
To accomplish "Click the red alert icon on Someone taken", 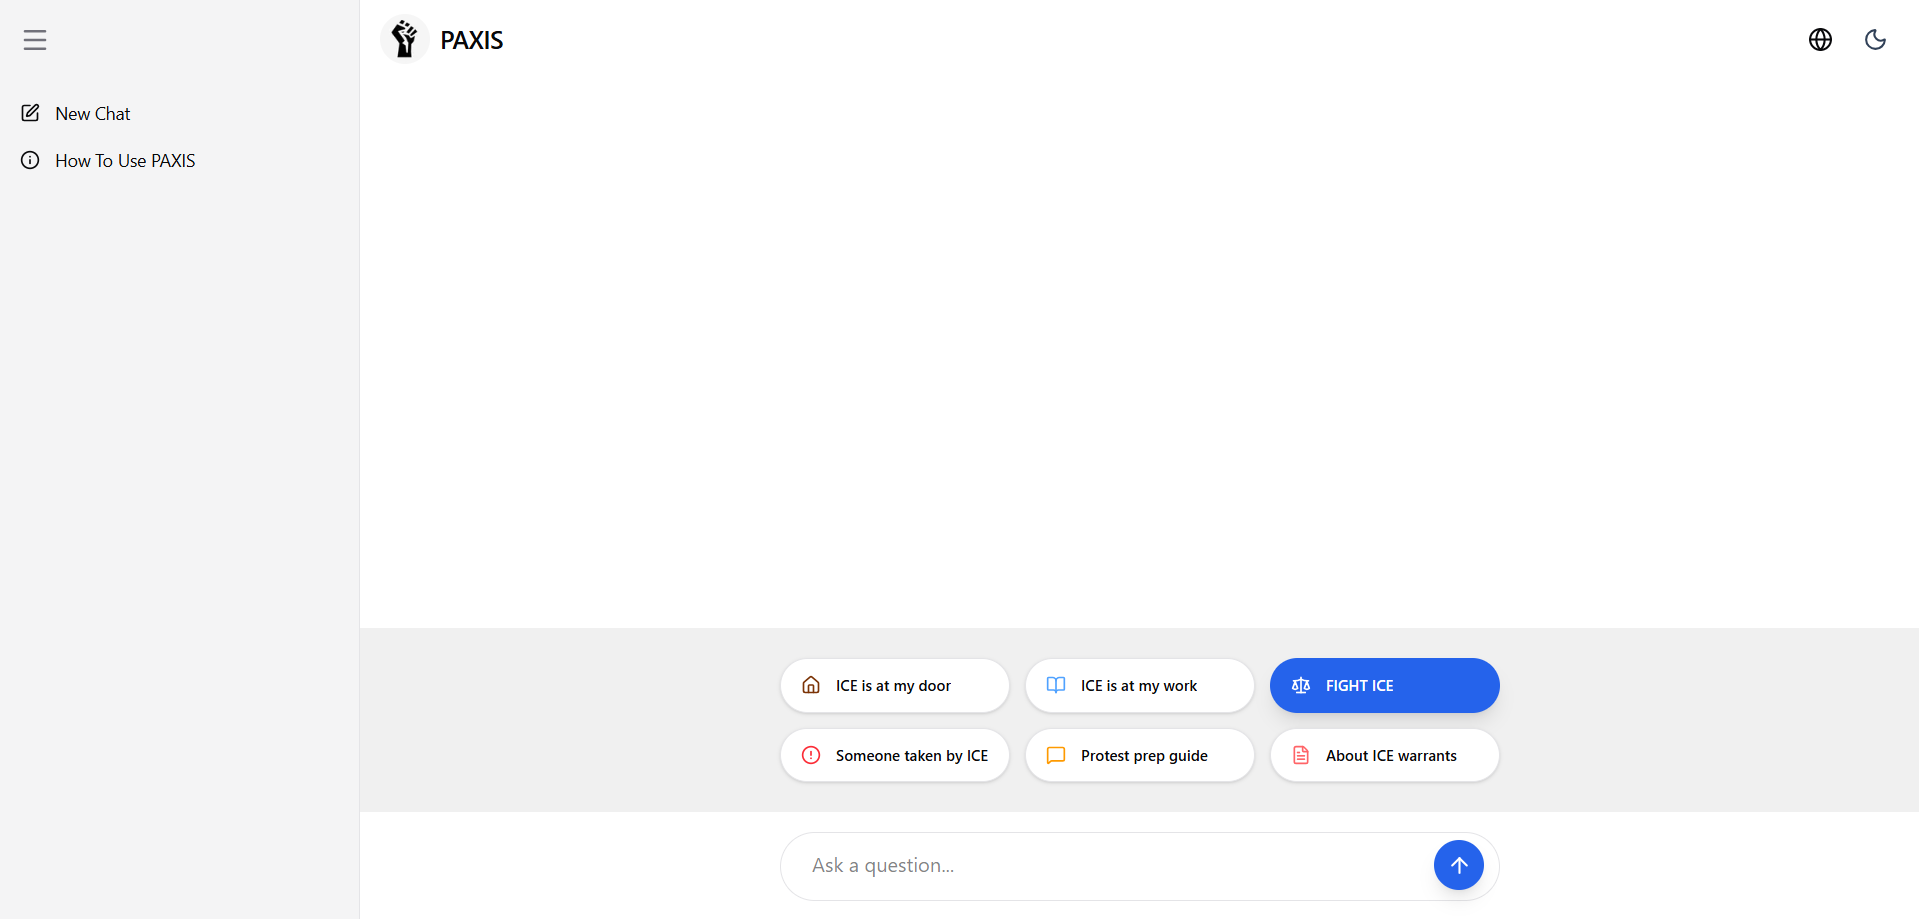I will [x=811, y=755].
